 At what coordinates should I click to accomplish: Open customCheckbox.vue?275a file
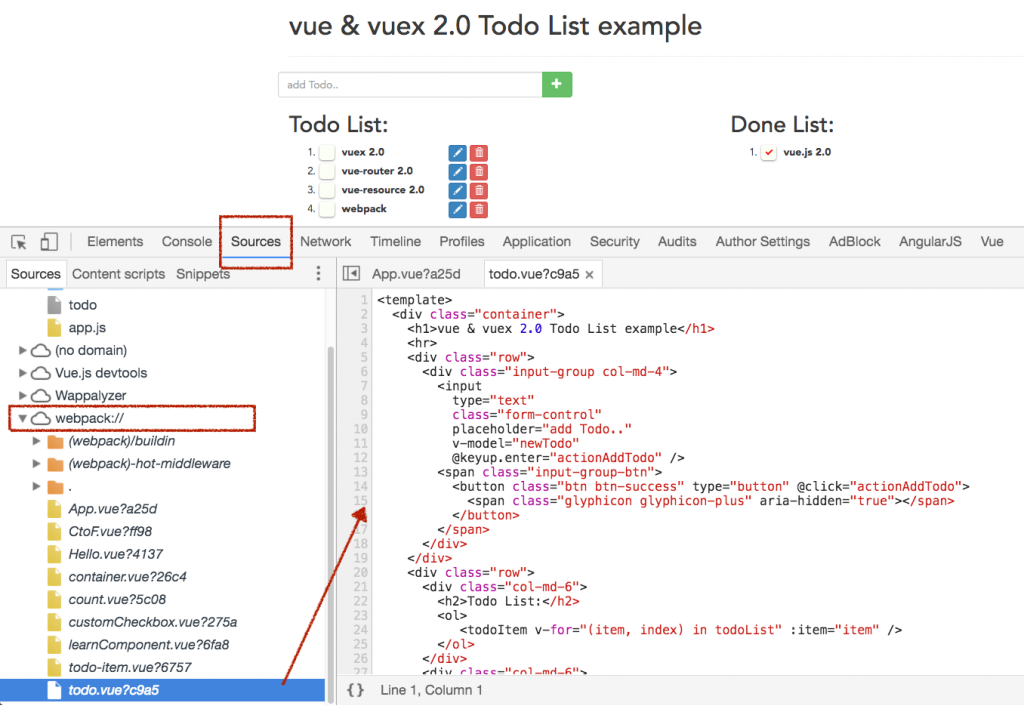[x=152, y=622]
